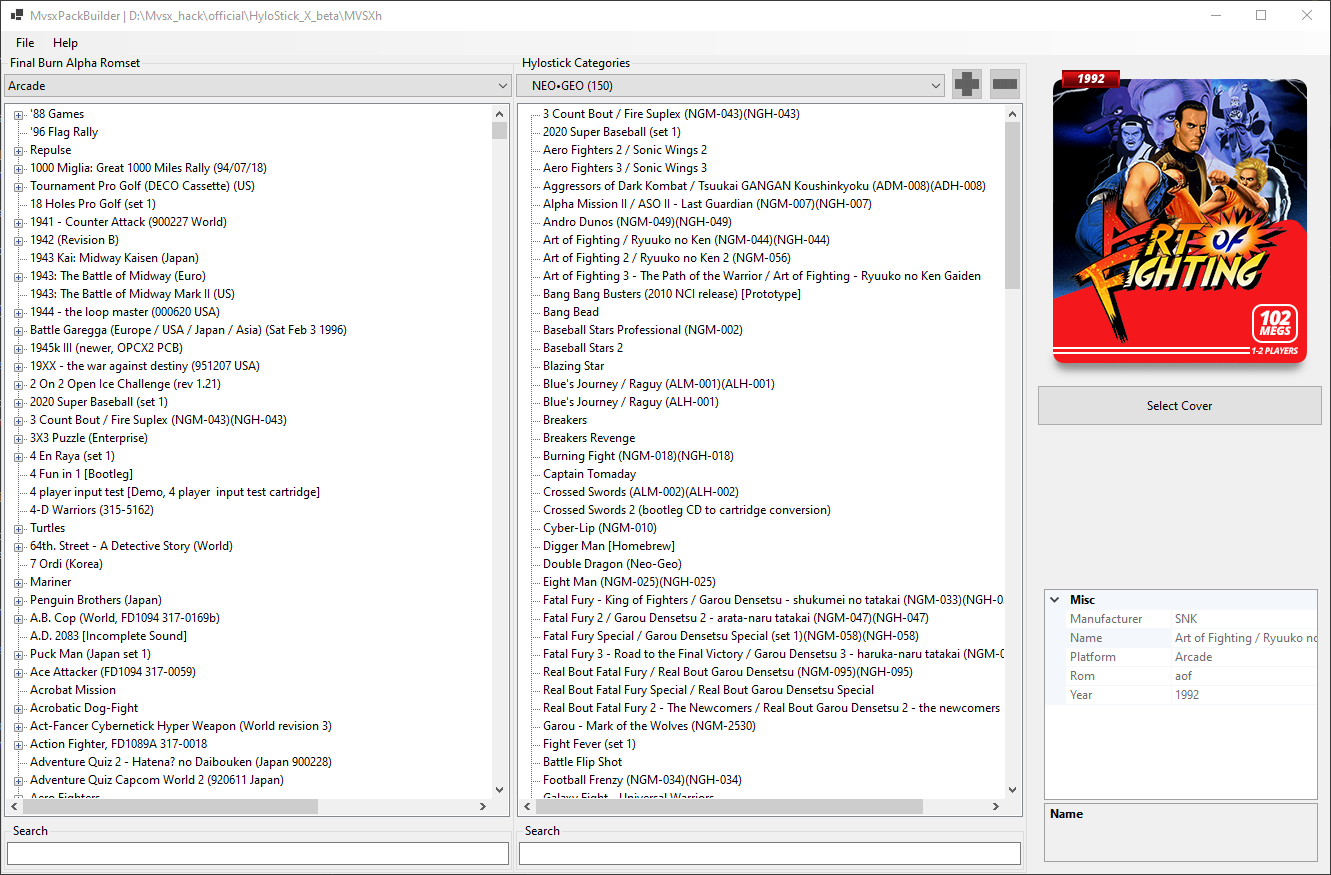The width and height of the screenshot is (1331, 875).
Task: Select Alpha Mission II / ASO II entry
Action: pyautogui.click(x=707, y=204)
